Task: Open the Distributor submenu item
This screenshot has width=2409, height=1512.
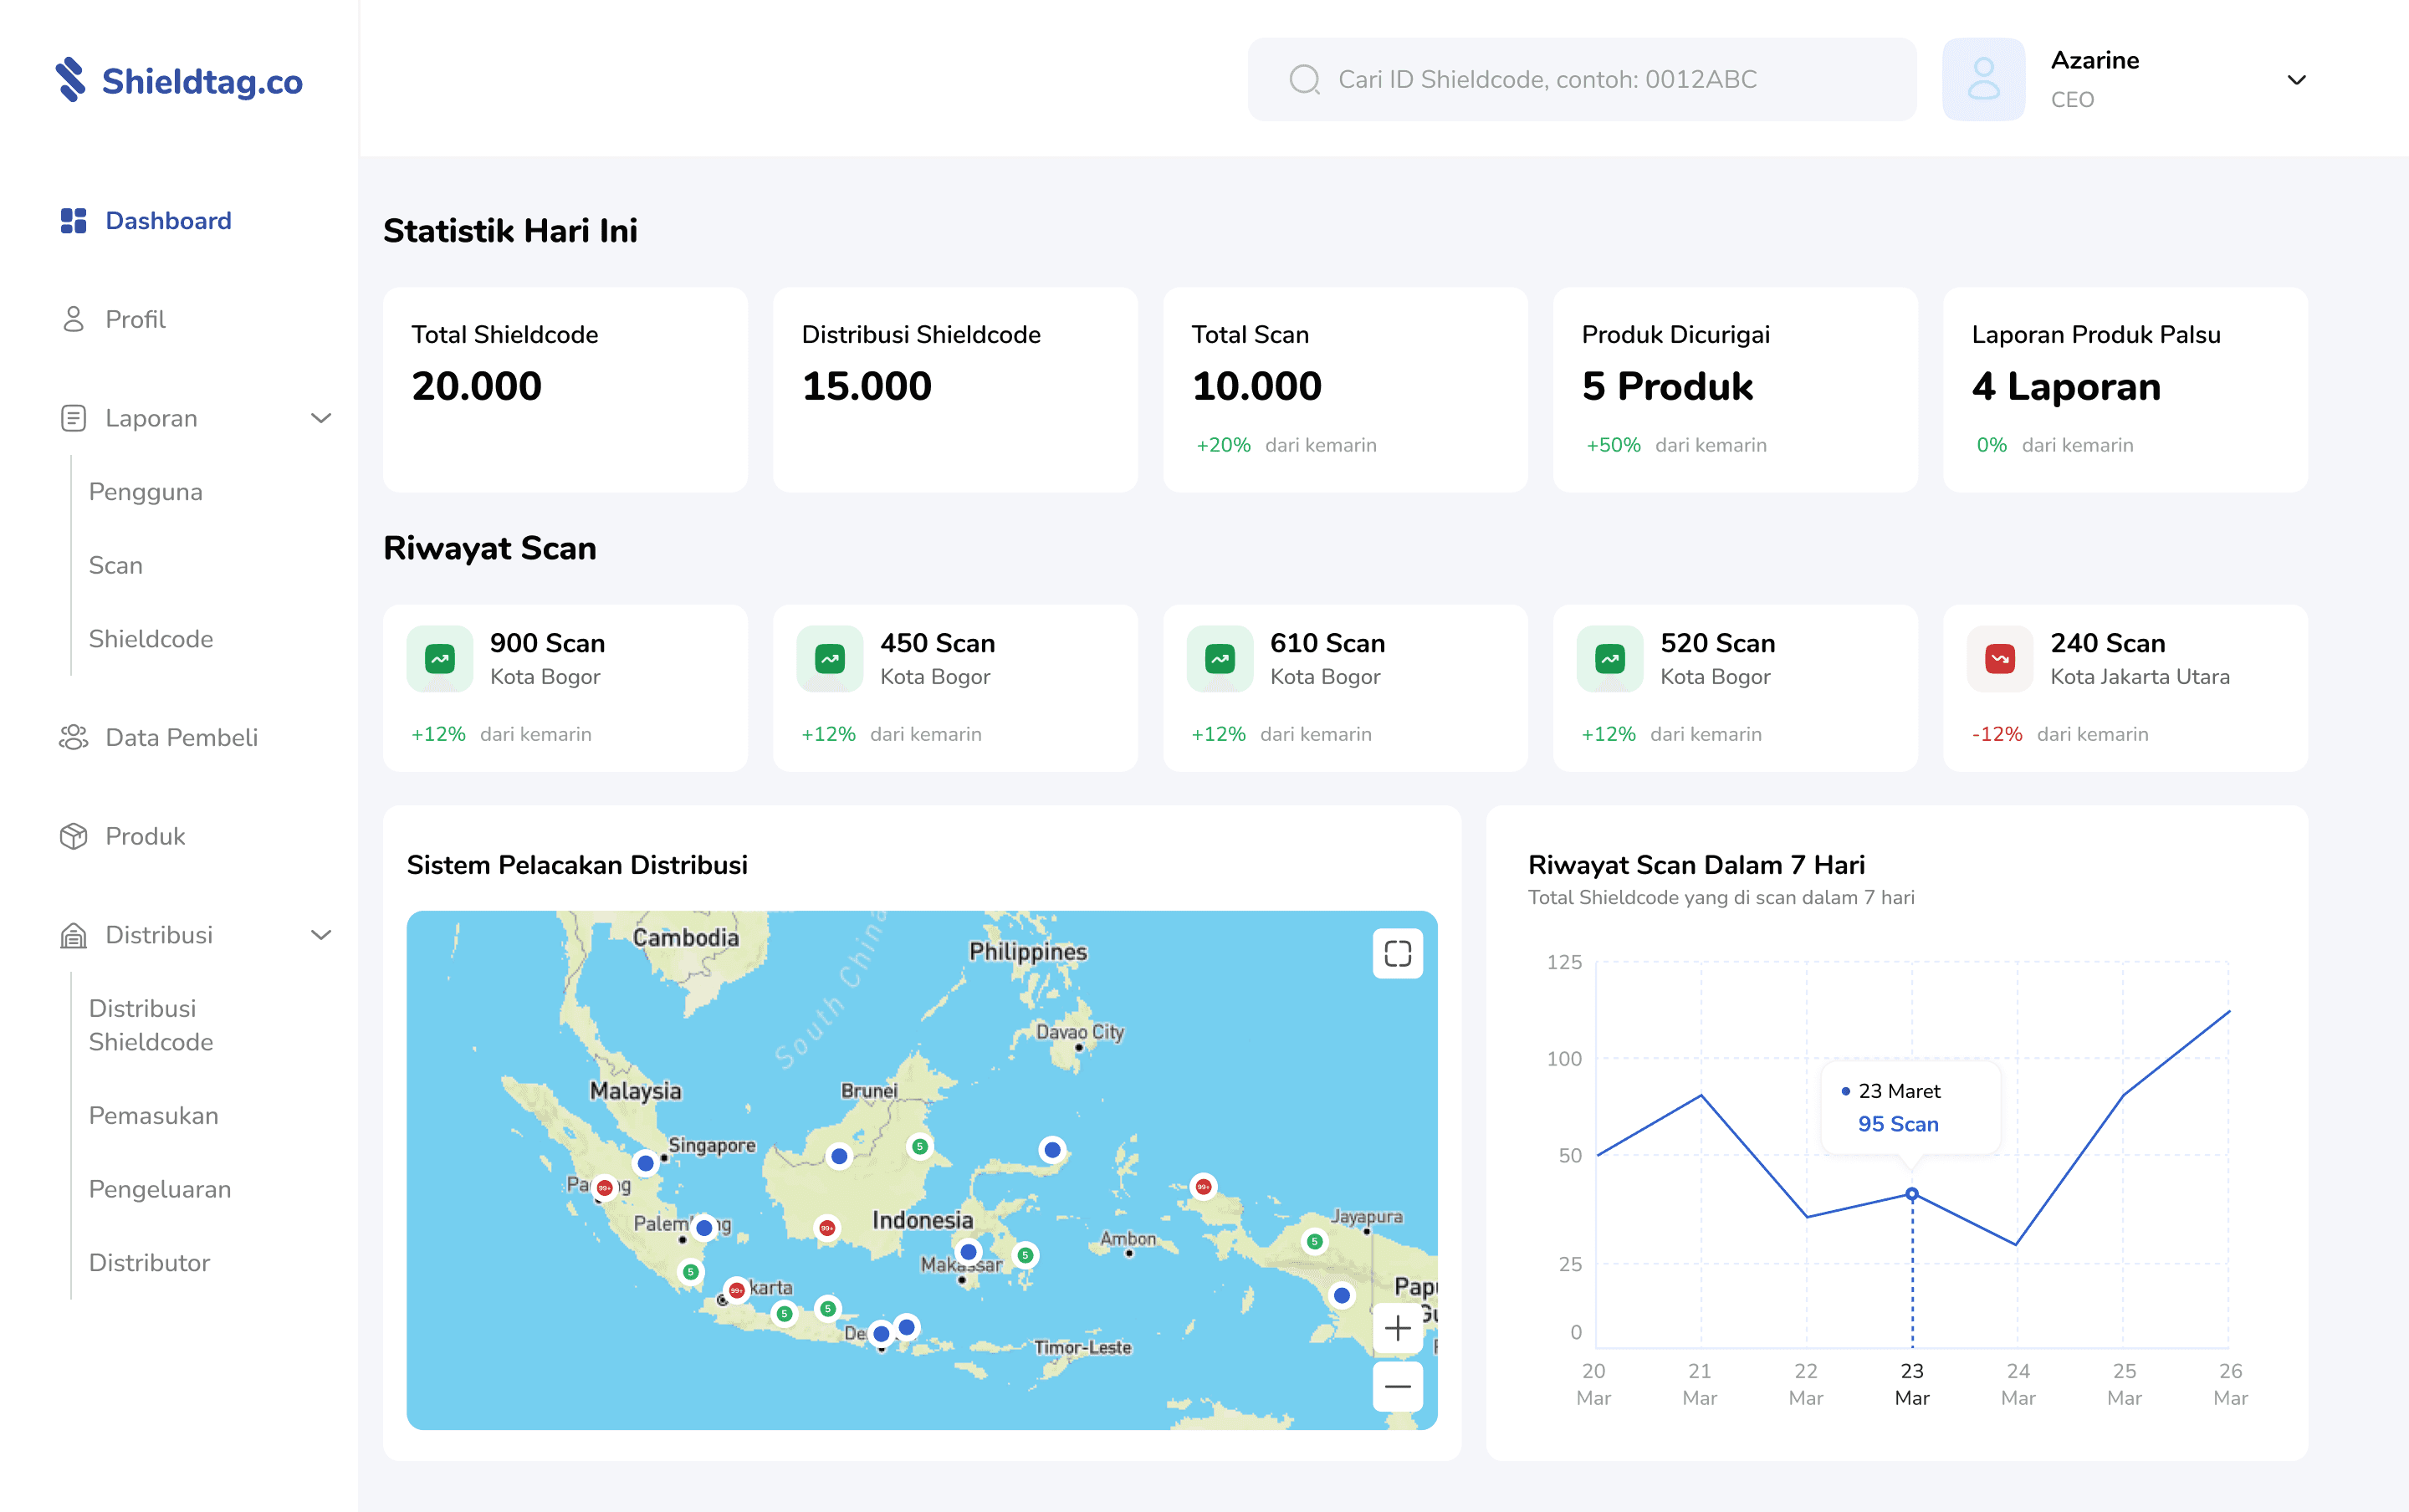Action: point(150,1262)
